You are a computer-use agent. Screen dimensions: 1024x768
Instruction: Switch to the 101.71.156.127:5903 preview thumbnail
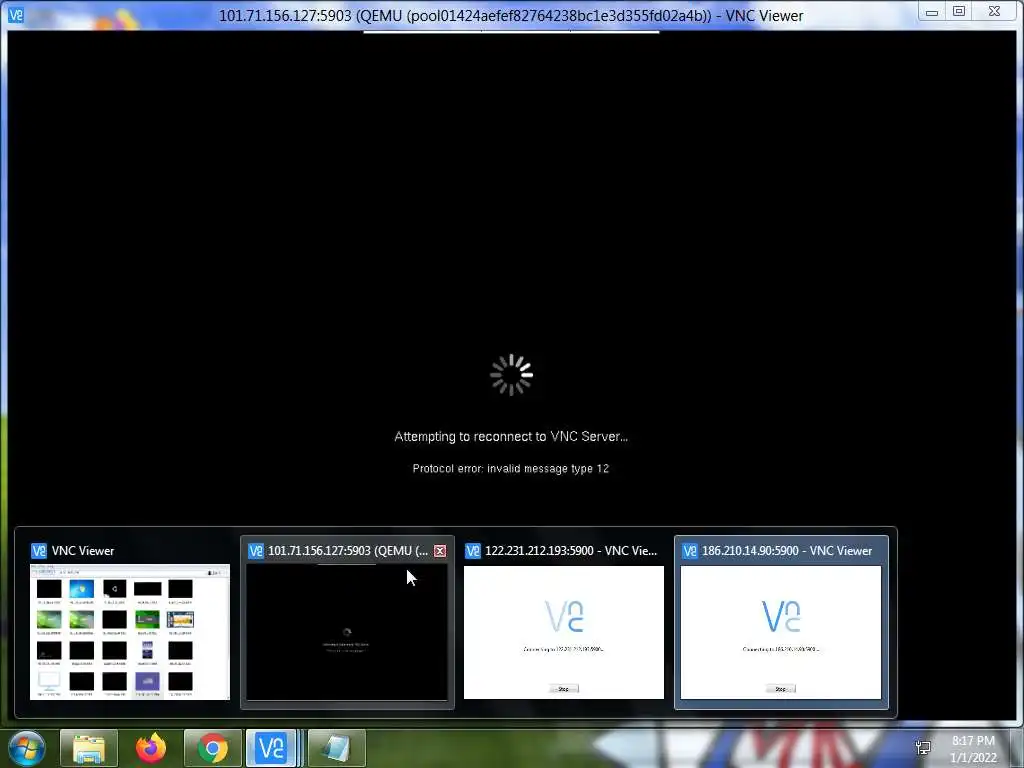tap(347, 632)
